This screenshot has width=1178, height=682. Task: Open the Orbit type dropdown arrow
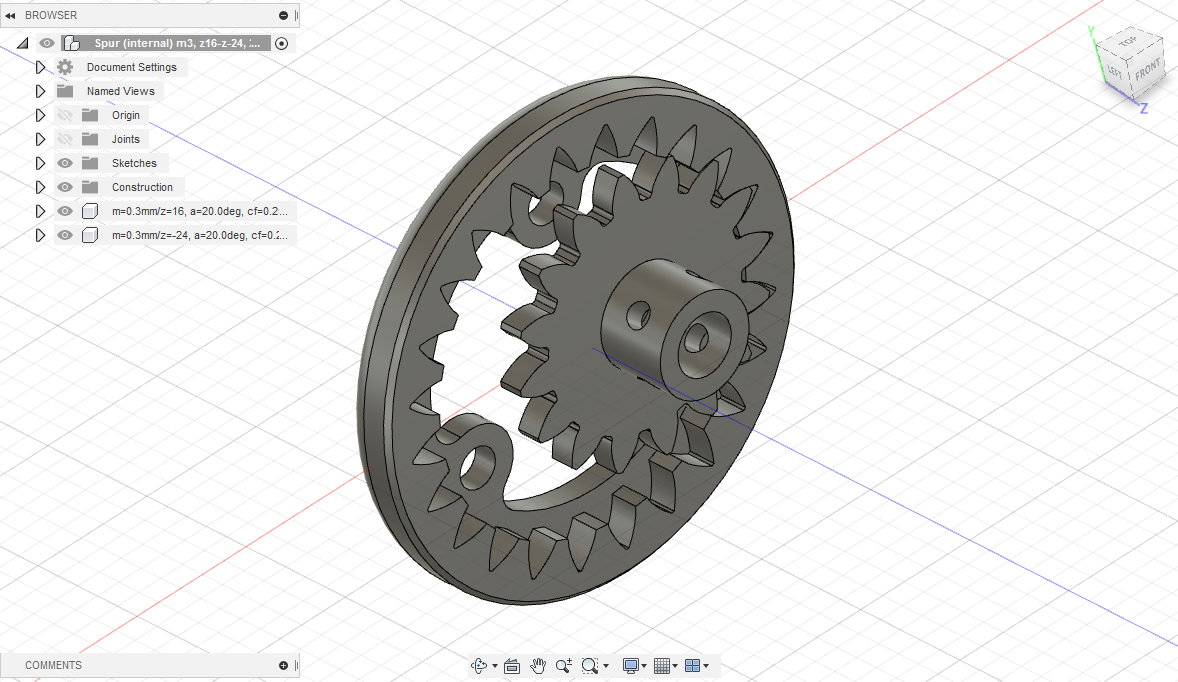coord(494,666)
